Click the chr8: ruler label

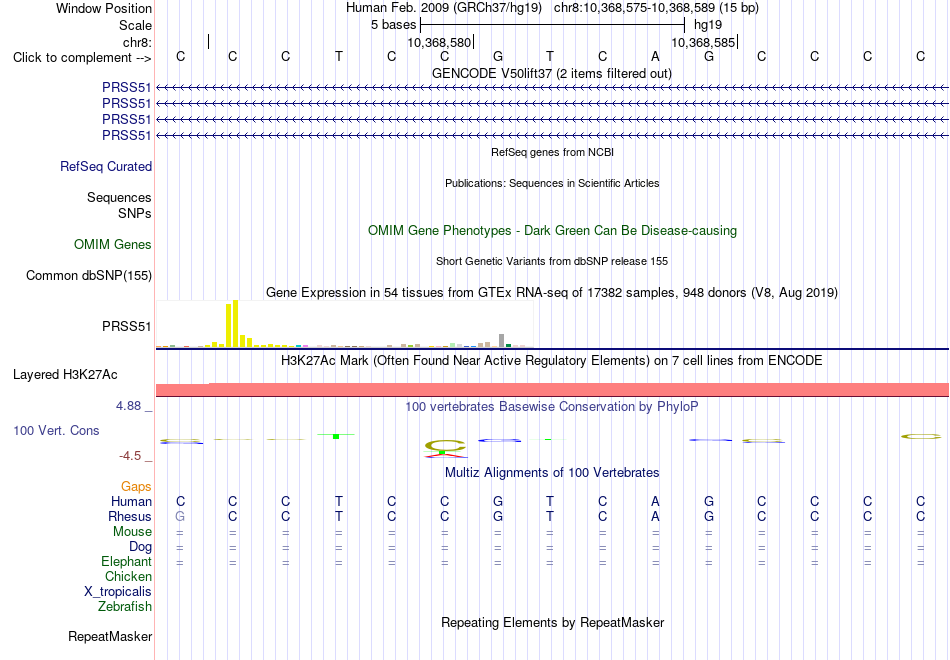point(137,42)
